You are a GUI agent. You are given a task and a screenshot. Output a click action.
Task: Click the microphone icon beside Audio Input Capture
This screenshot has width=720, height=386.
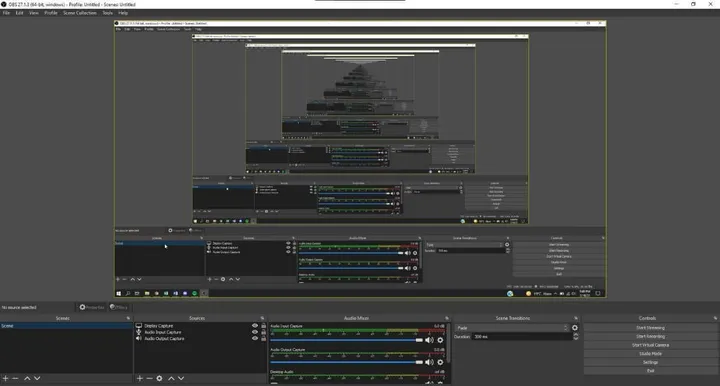pos(139,332)
